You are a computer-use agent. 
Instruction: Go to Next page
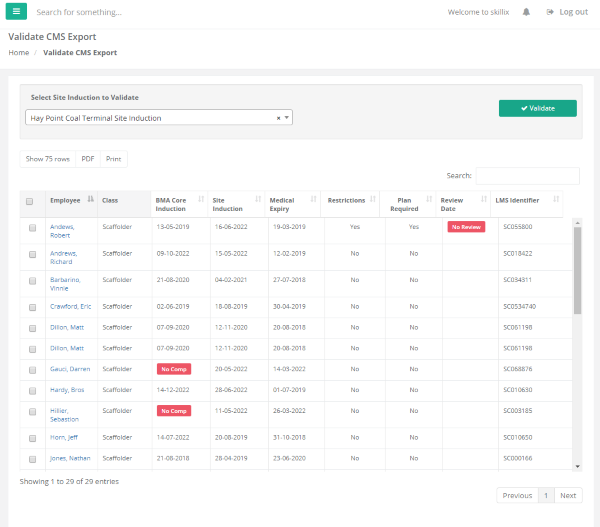click(568, 495)
